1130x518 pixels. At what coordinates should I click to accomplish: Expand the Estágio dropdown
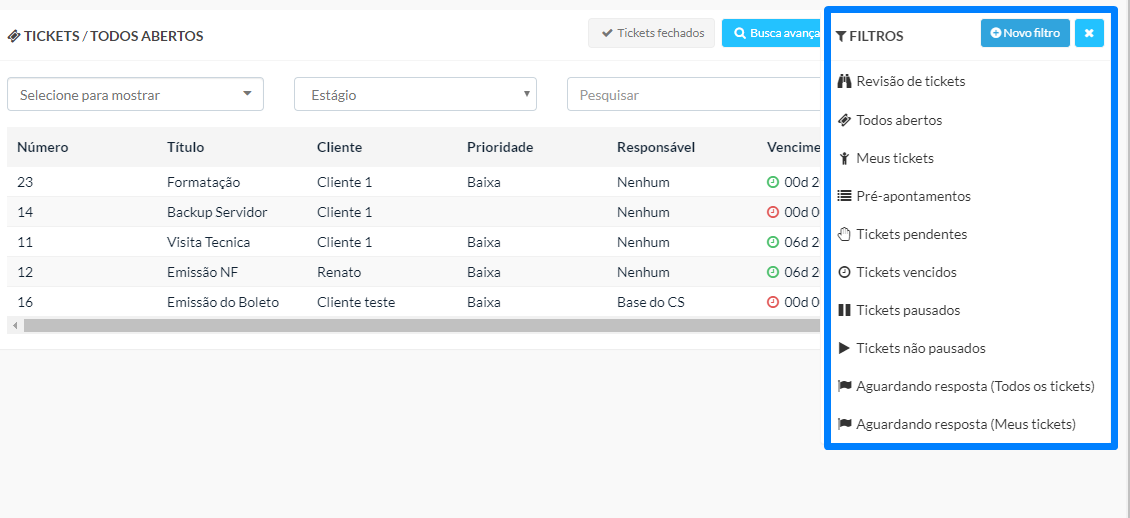[x=415, y=94]
